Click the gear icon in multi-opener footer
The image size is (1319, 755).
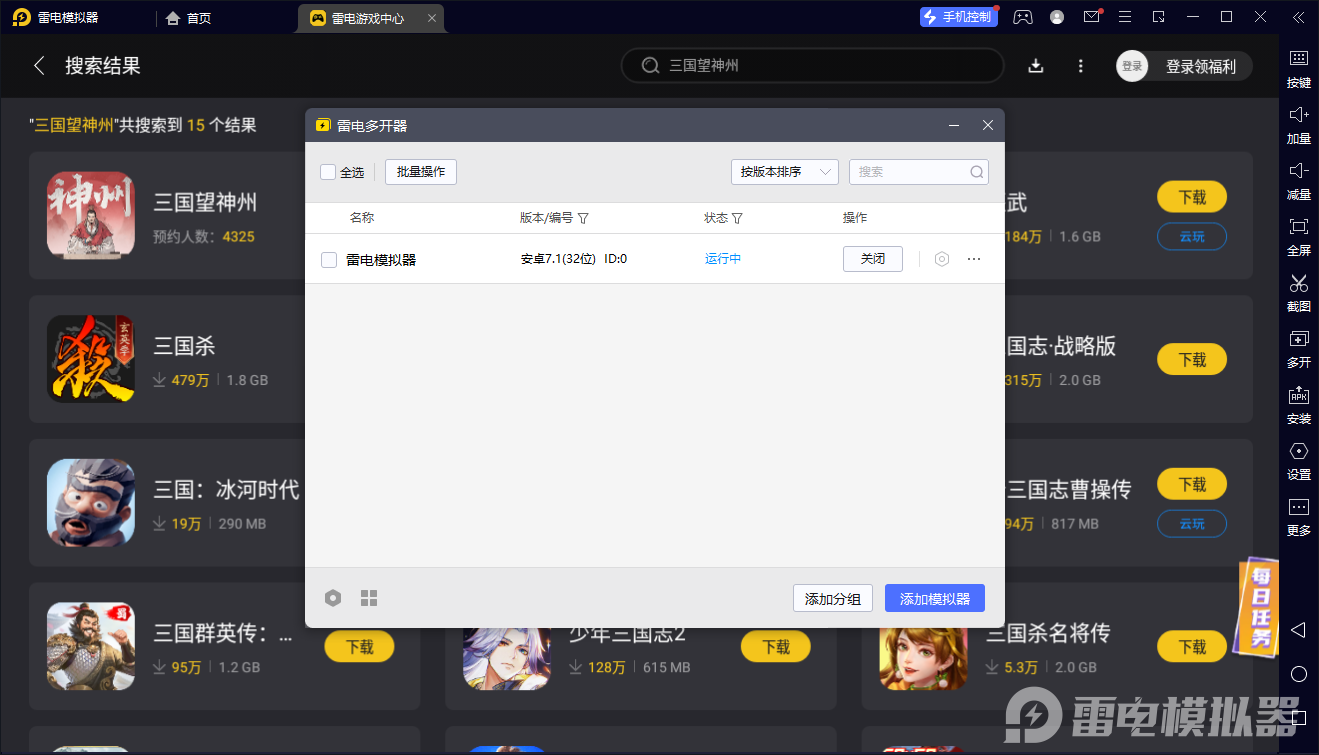[333, 597]
